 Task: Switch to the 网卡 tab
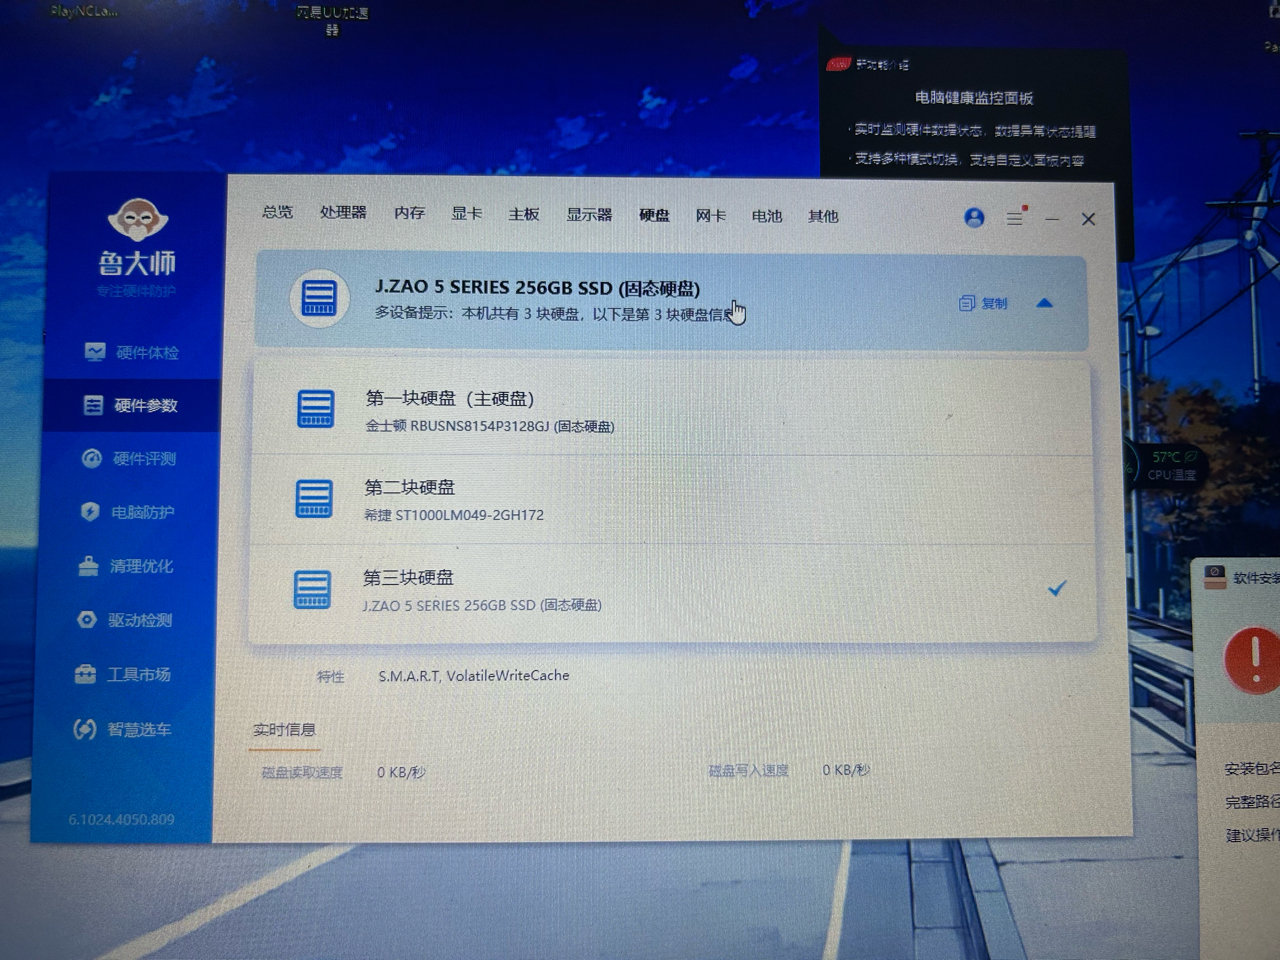[710, 215]
